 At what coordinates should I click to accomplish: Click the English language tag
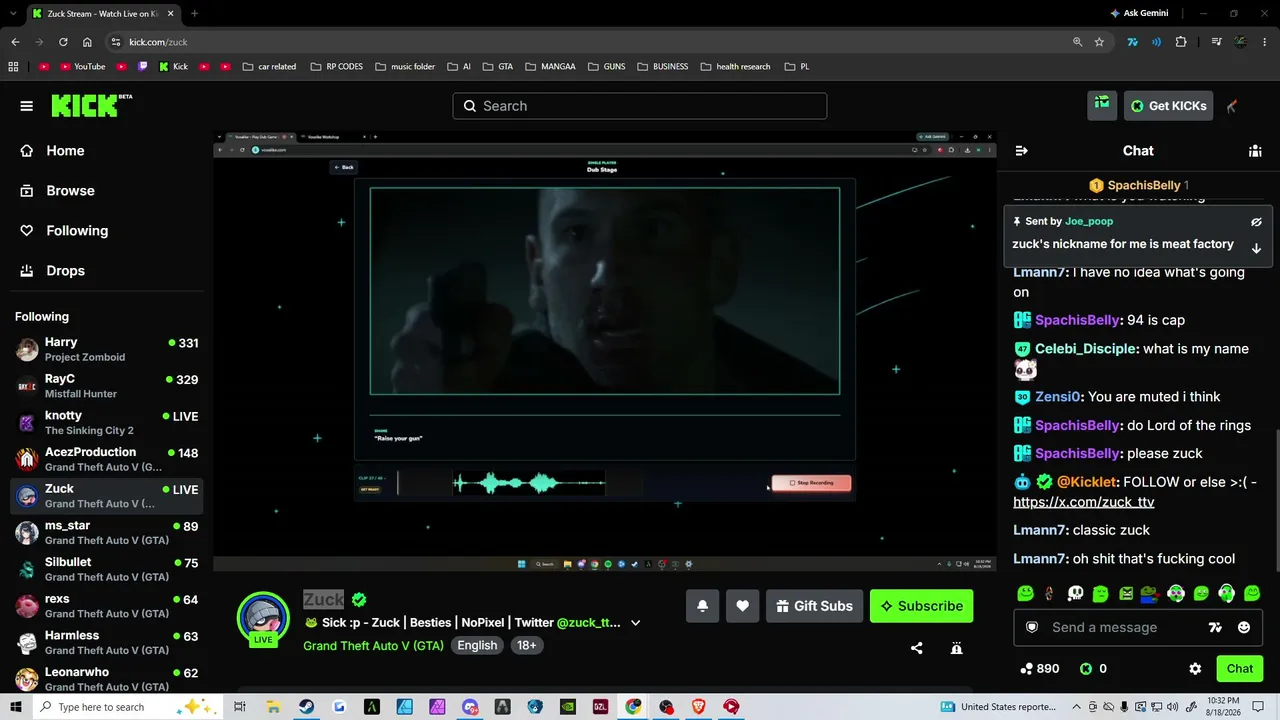(477, 645)
